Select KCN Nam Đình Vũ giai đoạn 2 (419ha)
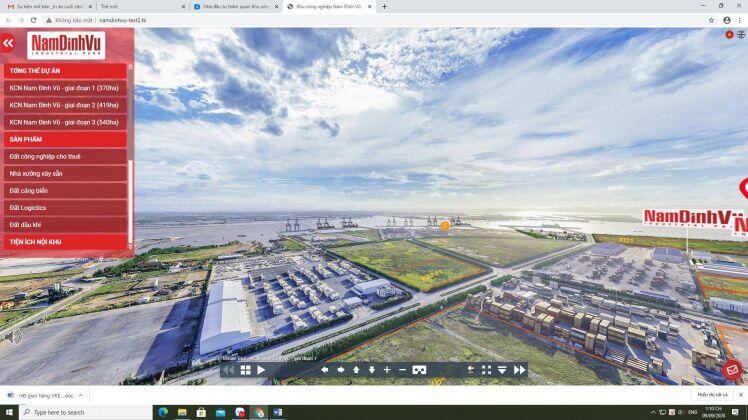 (65, 105)
